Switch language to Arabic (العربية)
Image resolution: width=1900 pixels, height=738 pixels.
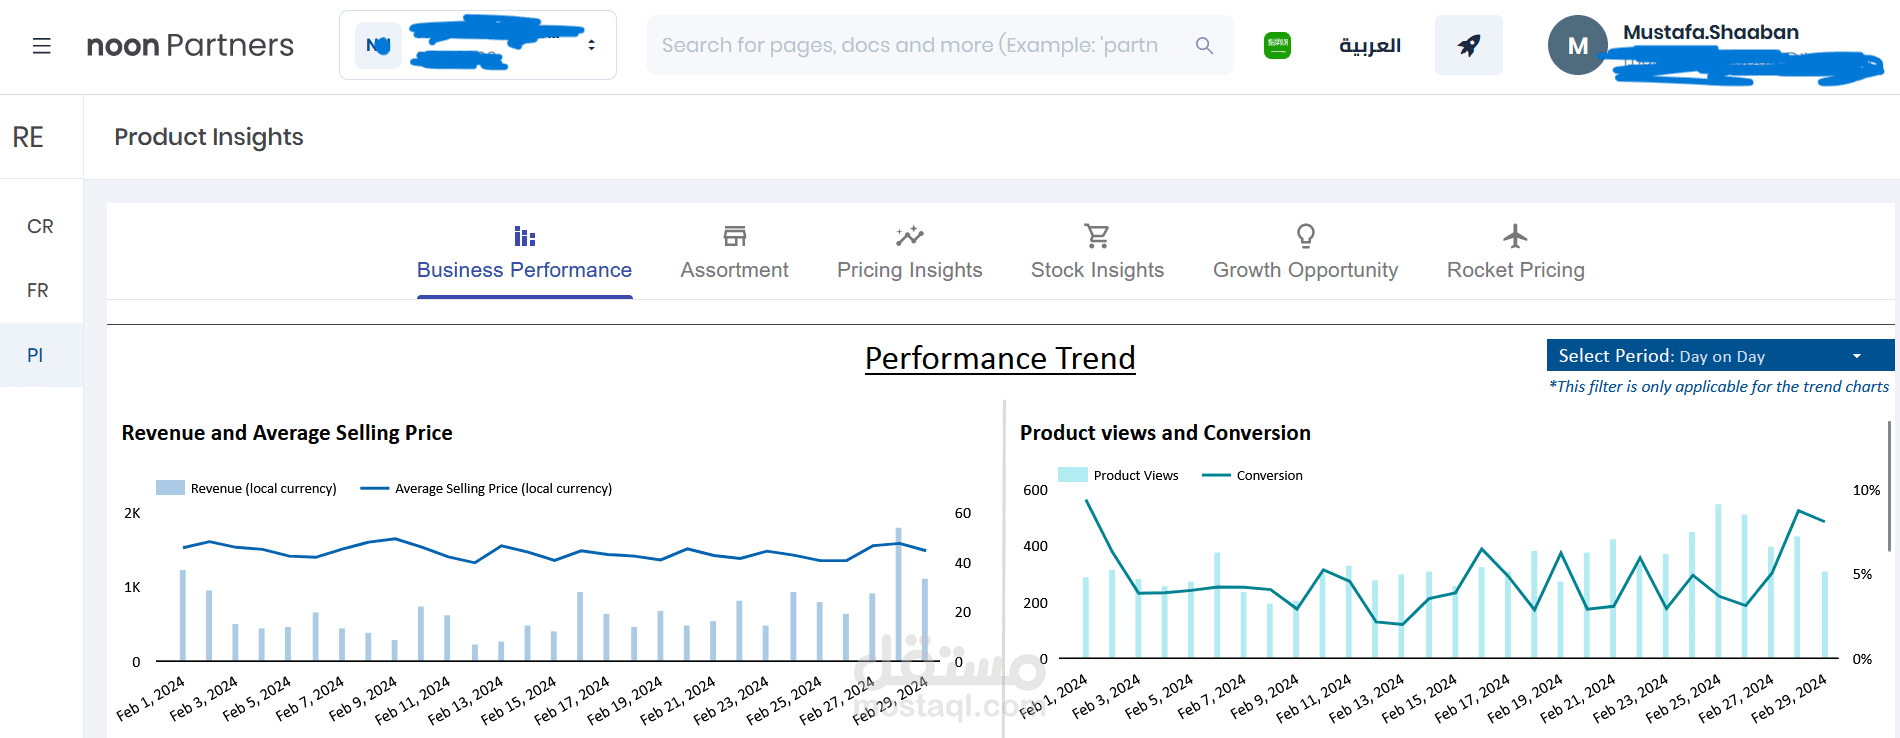click(1369, 46)
